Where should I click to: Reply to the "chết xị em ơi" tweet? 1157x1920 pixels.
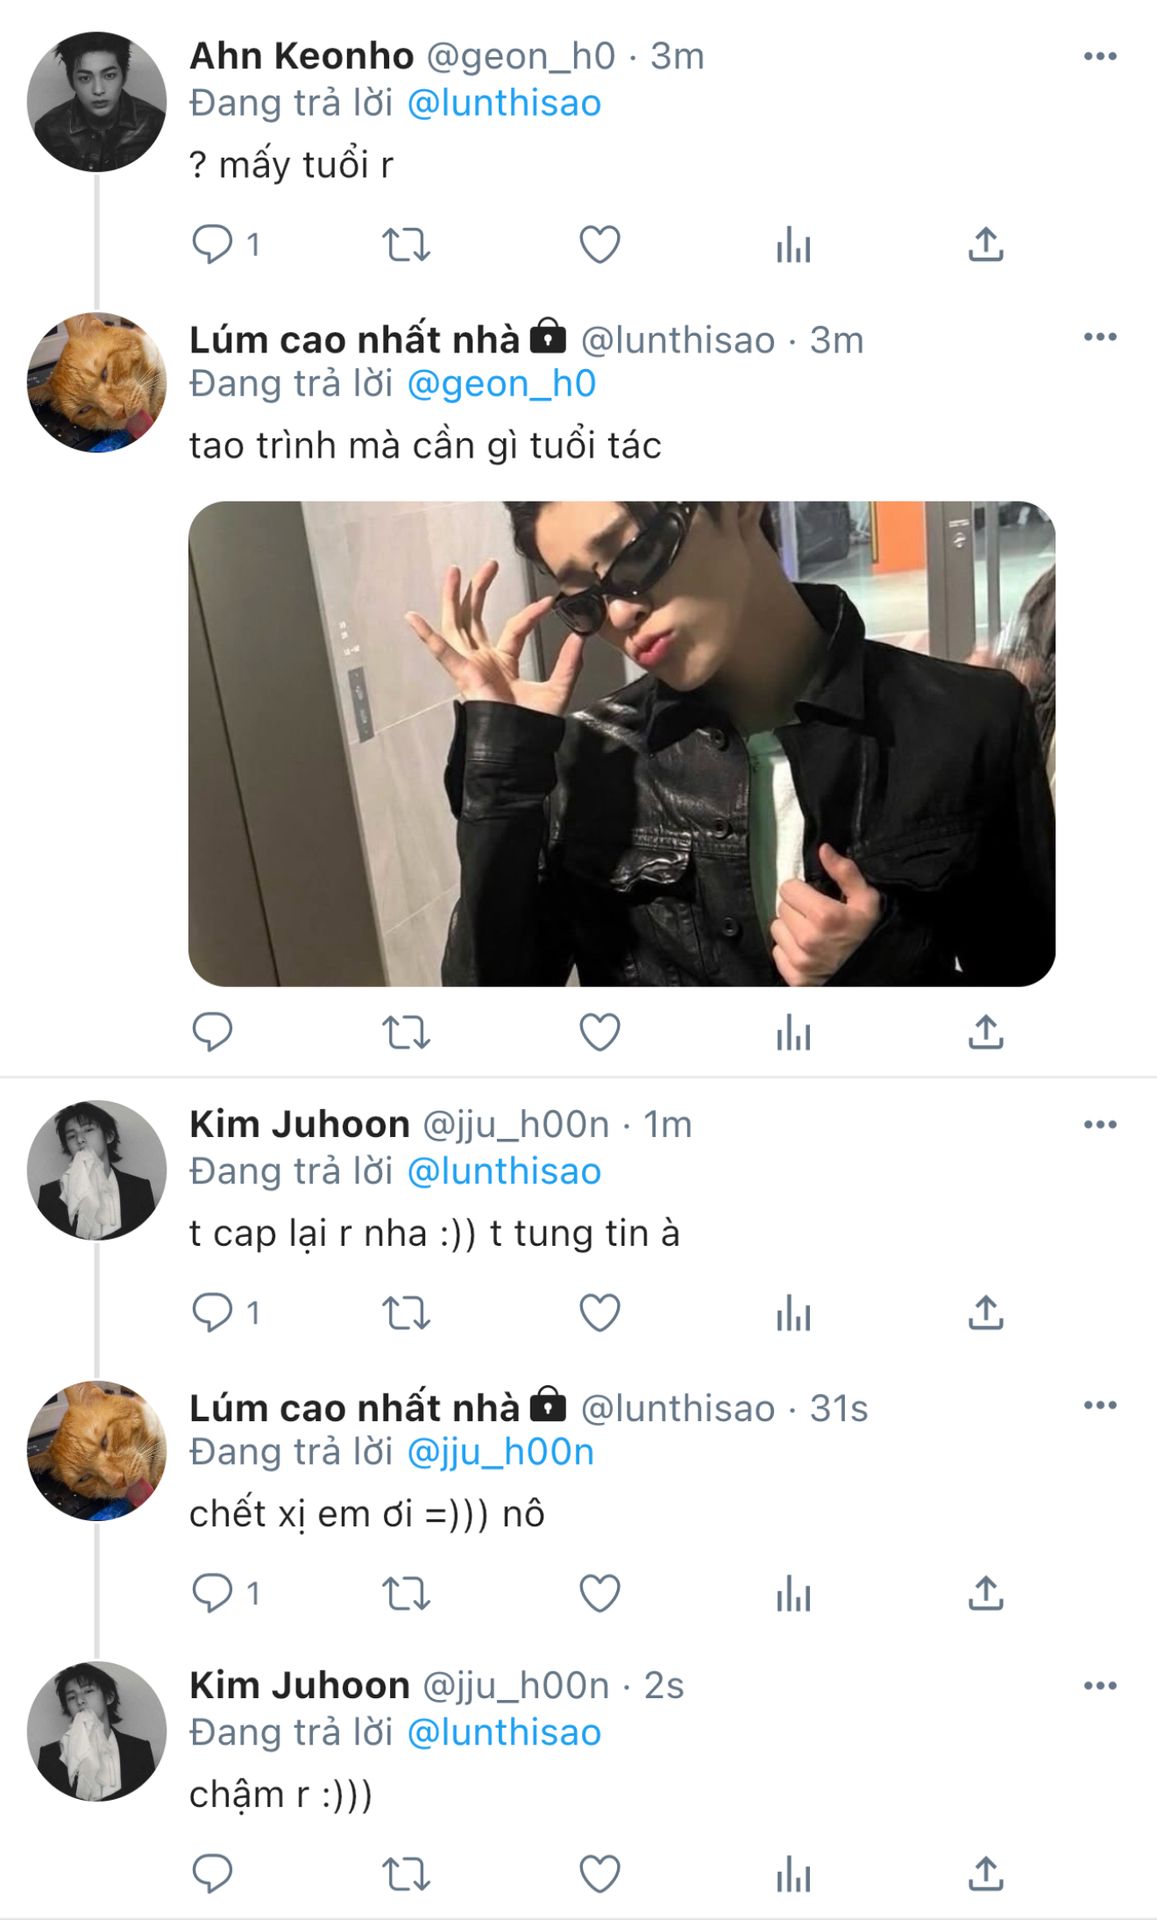pyautogui.click(x=212, y=1593)
